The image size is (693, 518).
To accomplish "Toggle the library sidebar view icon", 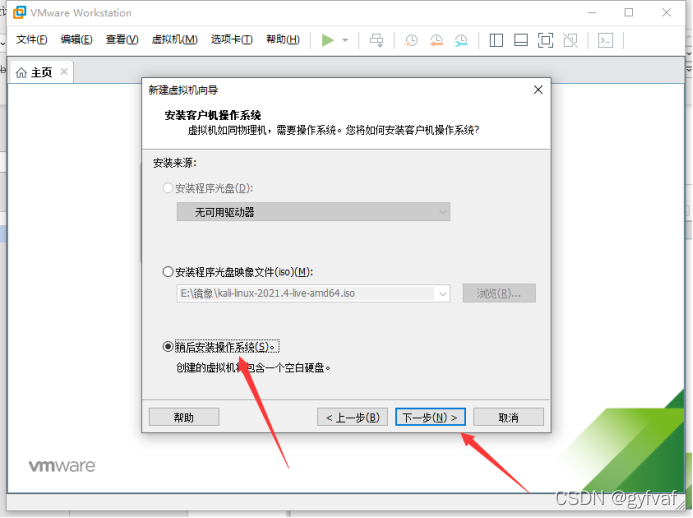I will pyautogui.click(x=496, y=40).
